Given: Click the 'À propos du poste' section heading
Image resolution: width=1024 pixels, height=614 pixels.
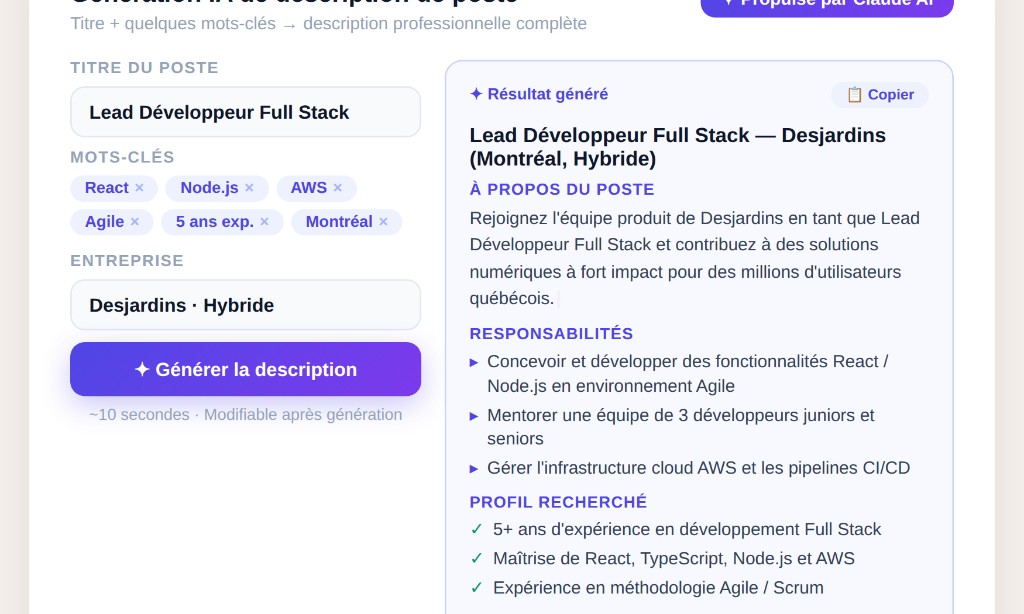Looking at the screenshot, I should point(561,189).
